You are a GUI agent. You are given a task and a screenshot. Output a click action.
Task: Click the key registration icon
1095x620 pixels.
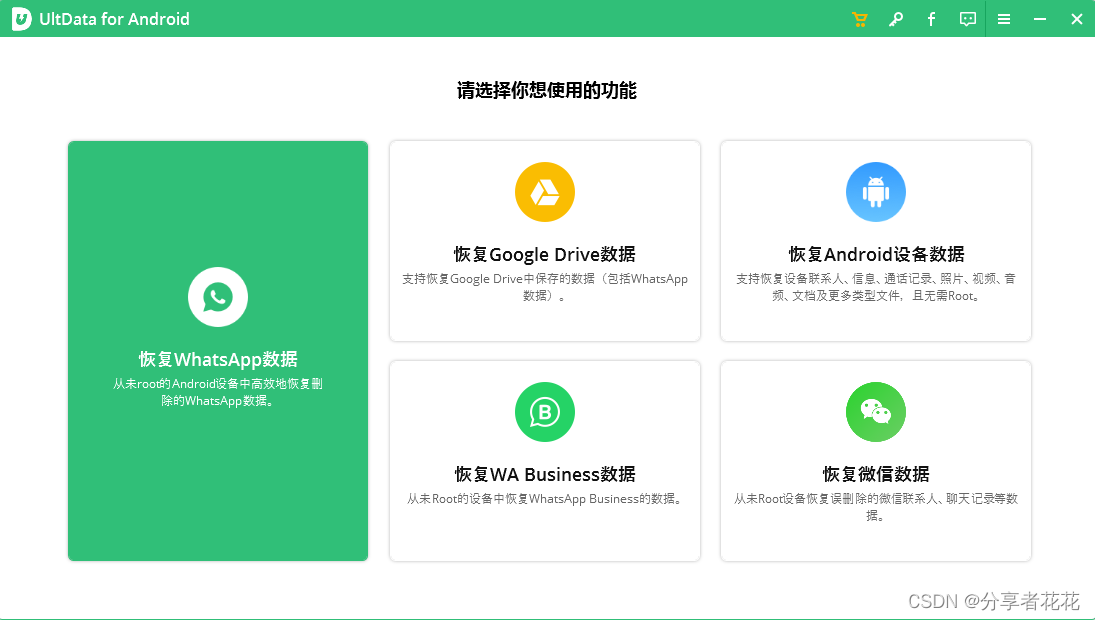[x=896, y=19]
